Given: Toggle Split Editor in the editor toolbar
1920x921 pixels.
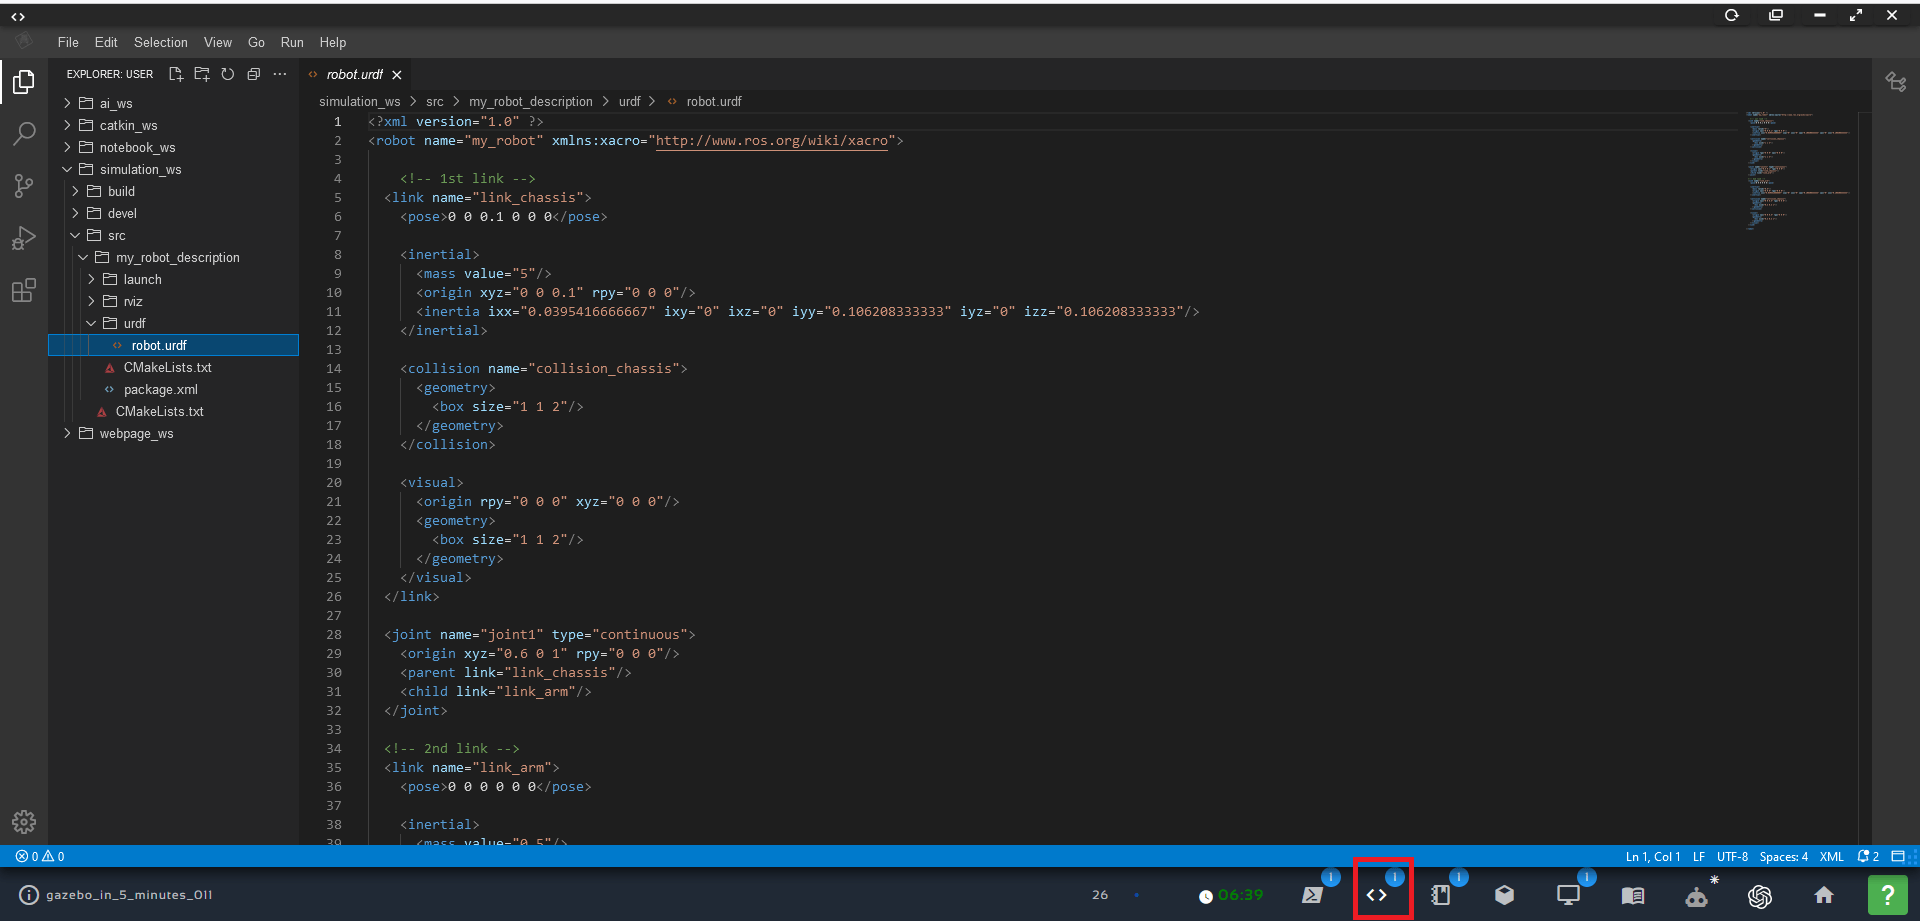Looking at the screenshot, I should coord(1897,82).
